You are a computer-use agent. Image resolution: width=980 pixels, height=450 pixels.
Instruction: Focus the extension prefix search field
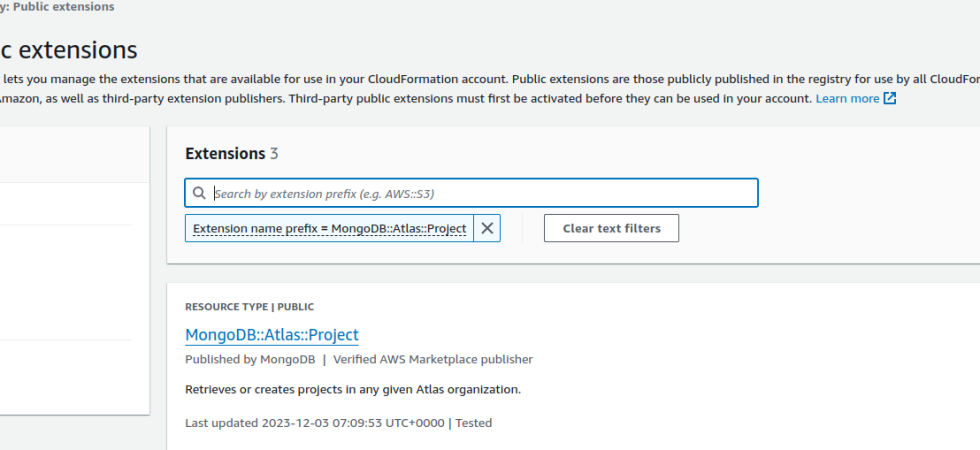471,192
